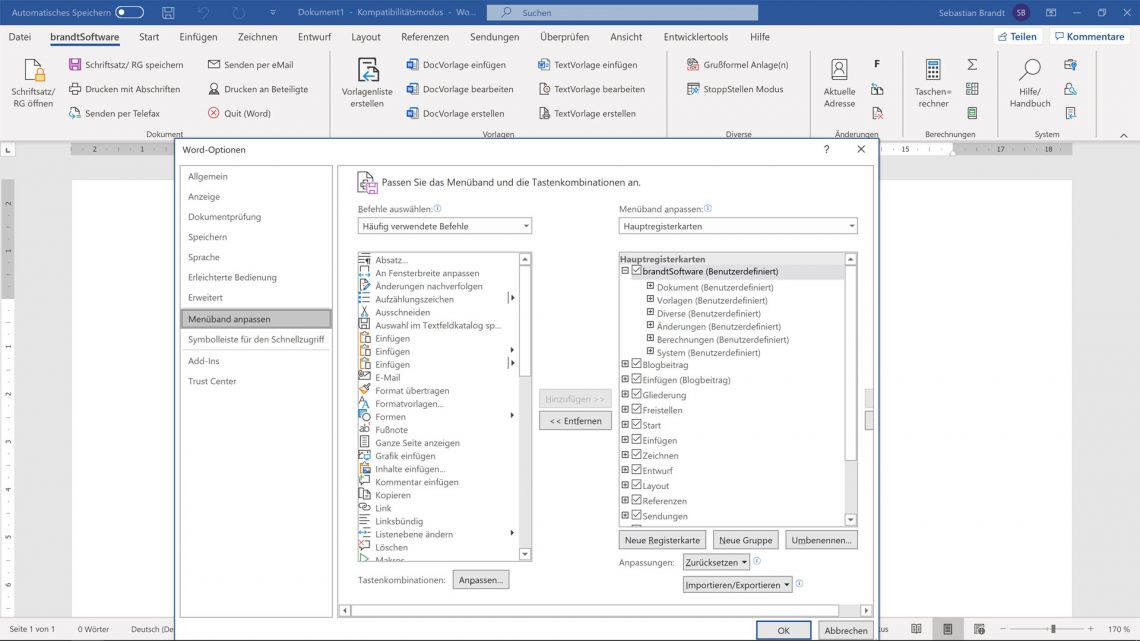Viewport: 1140px width, 641px height.
Task: Click Umbenennen... button
Action: (821, 540)
